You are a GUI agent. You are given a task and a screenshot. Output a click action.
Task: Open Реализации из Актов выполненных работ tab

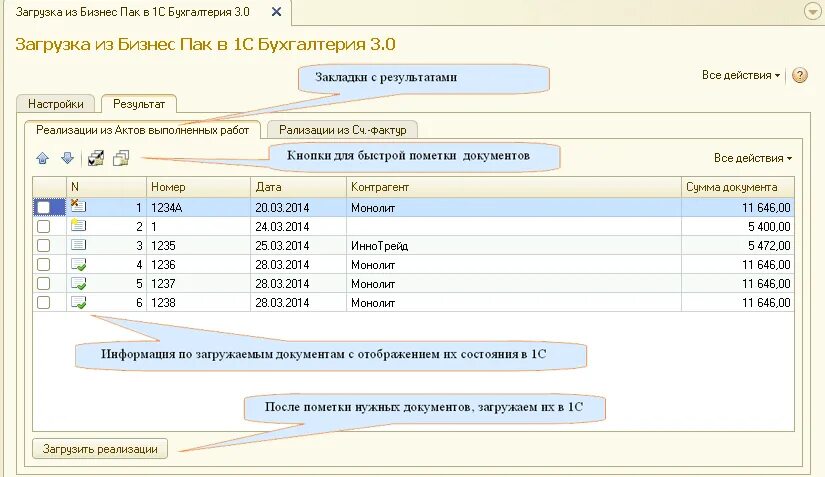click(143, 130)
